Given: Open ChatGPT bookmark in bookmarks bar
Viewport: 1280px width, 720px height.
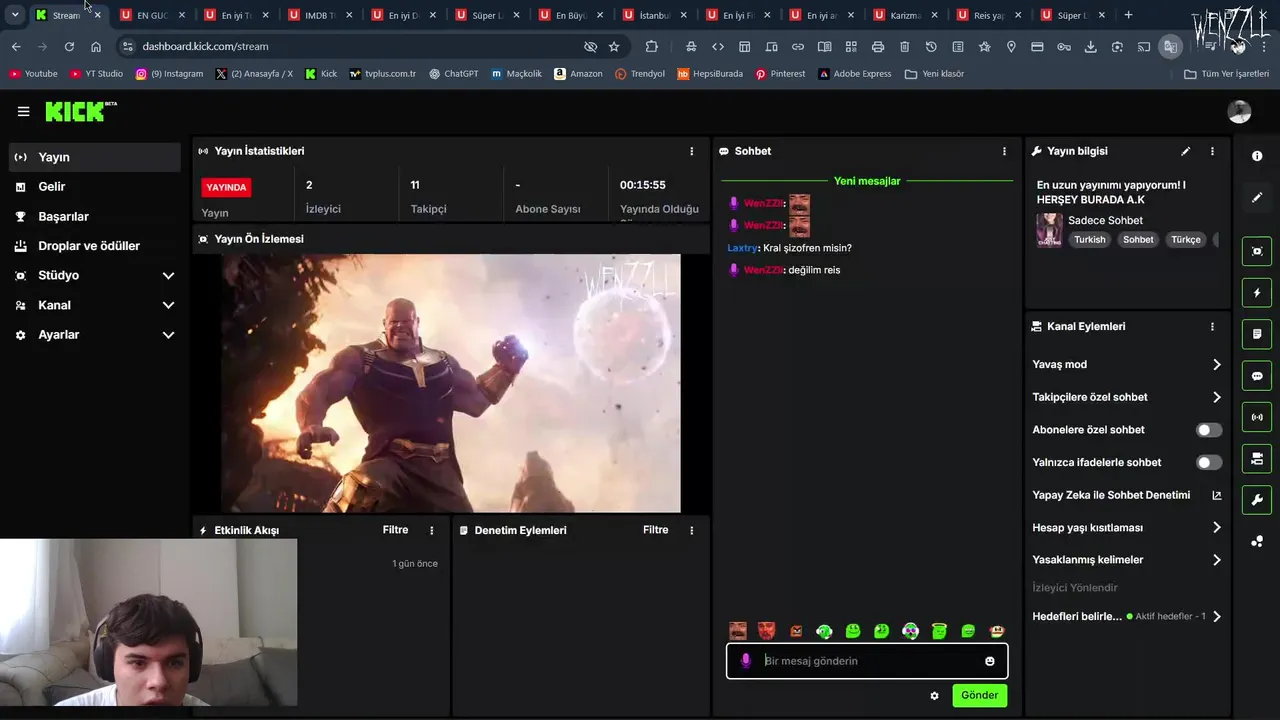Looking at the screenshot, I should [x=453, y=74].
